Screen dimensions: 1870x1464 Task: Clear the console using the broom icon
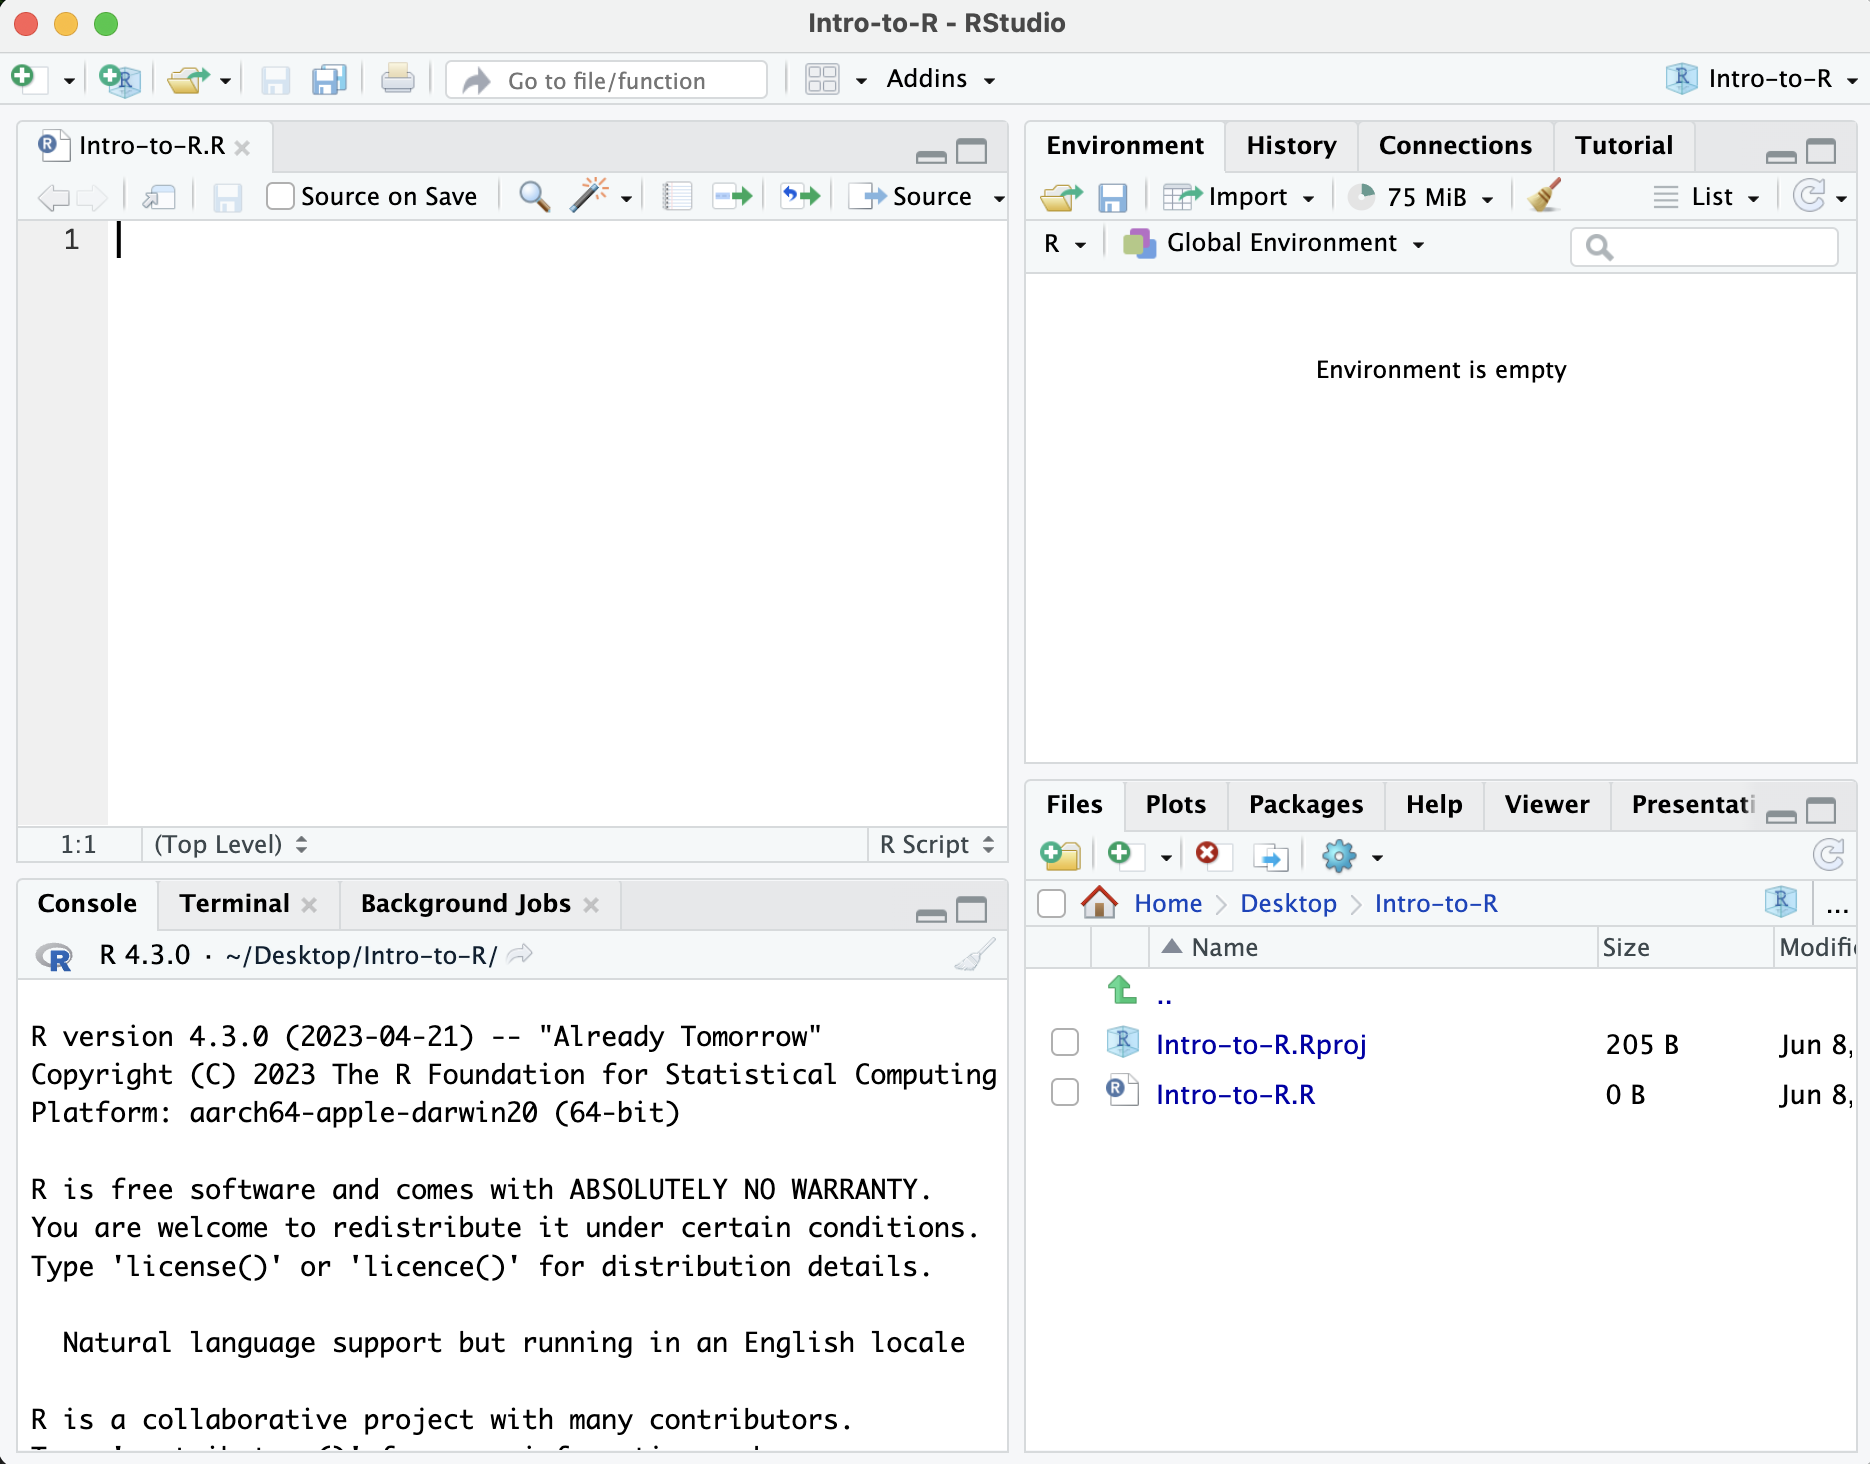975,955
